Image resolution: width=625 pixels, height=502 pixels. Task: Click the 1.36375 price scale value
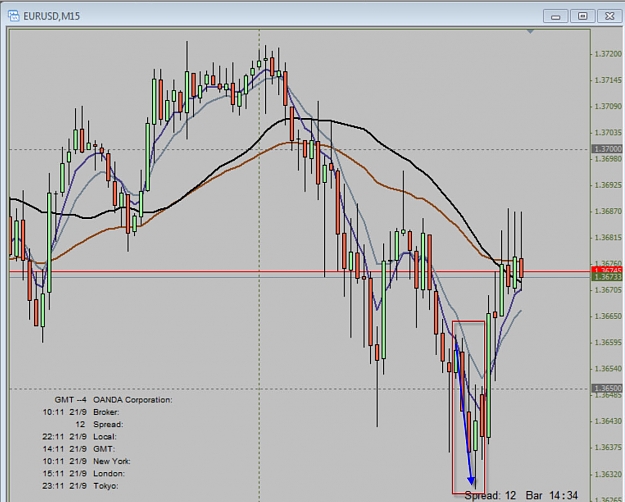coord(608,447)
